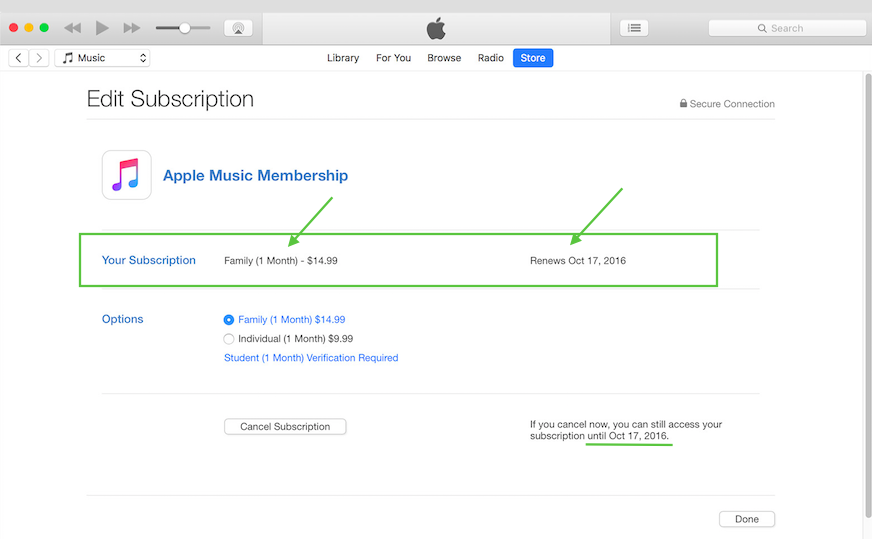The image size is (872, 539).
Task: Select Family (1 Month) $14.99 option
Action: coord(229,320)
